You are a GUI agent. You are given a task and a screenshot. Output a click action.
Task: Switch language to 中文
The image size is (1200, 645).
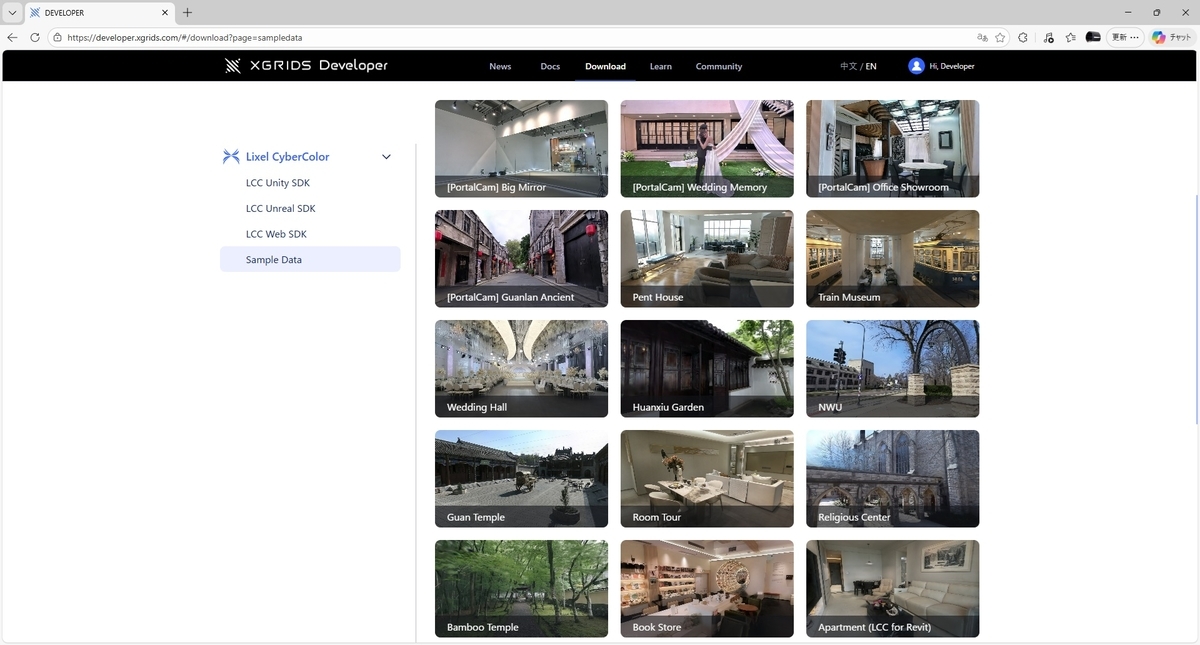point(848,66)
